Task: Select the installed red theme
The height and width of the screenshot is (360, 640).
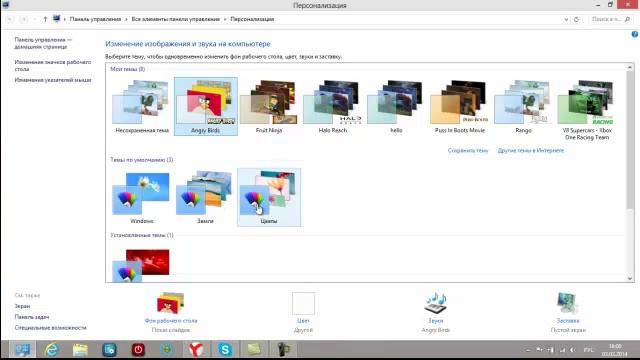Action: [x=141, y=265]
